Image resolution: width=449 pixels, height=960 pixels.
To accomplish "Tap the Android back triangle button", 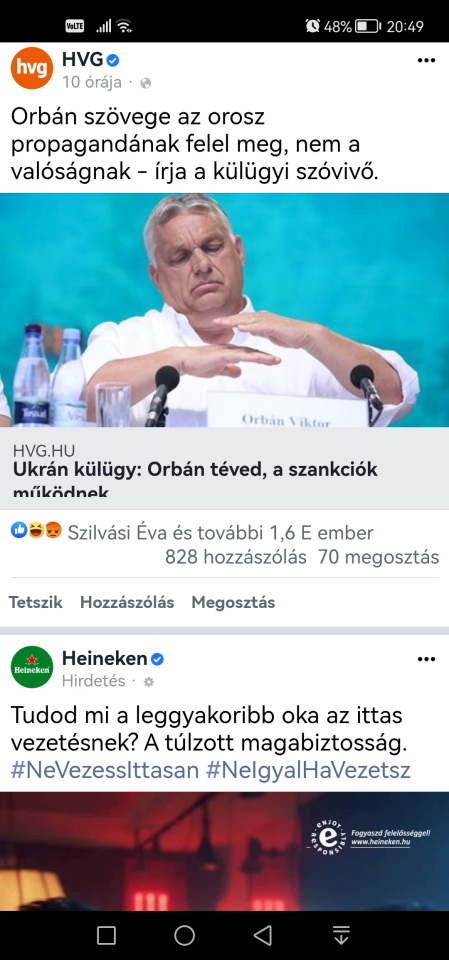I will tap(263, 935).
